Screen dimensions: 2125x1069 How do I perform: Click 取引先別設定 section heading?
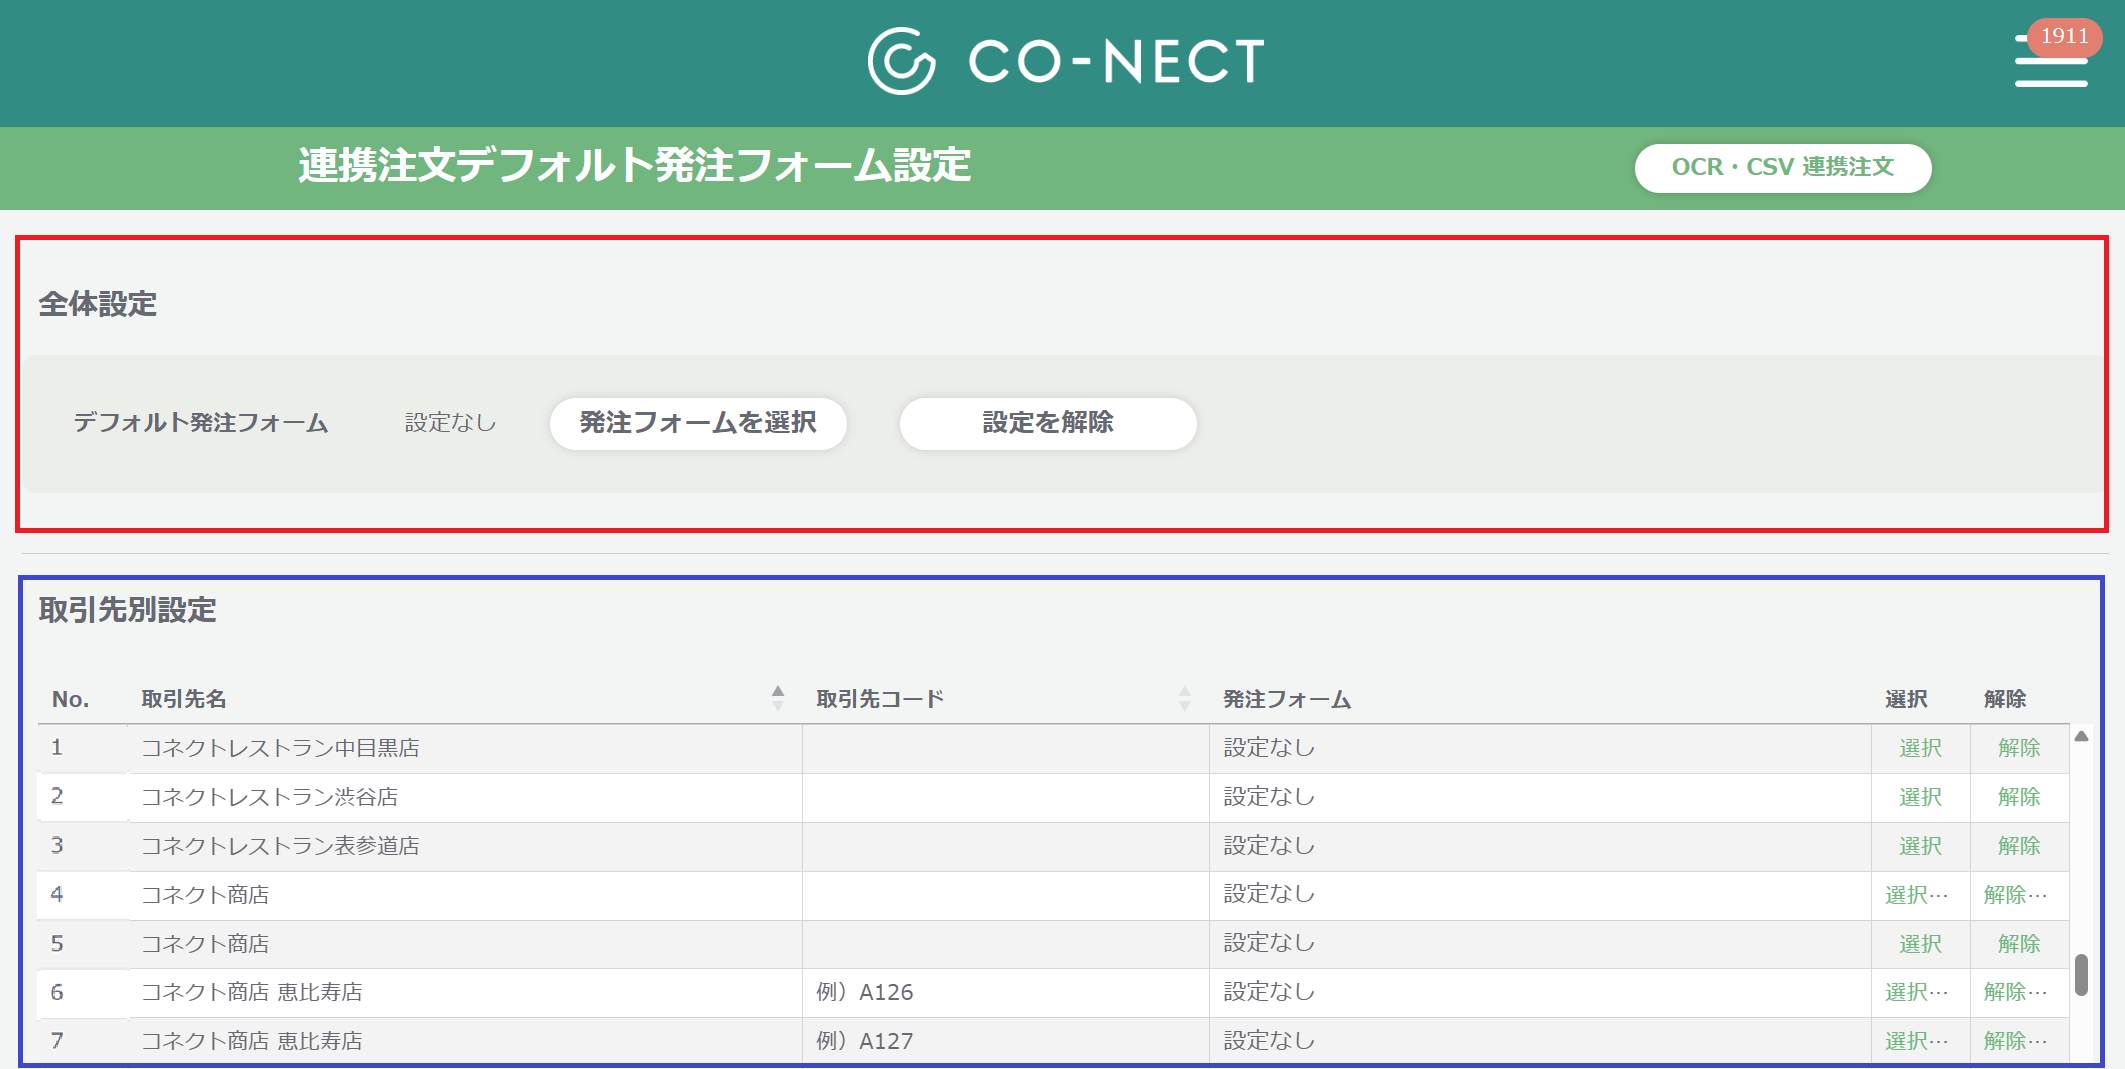(x=127, y=610)
